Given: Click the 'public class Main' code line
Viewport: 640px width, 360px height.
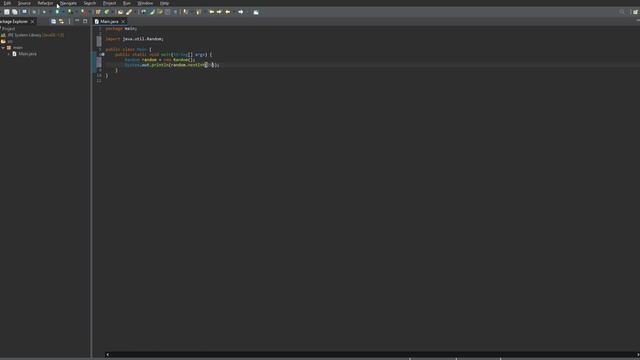Looking at the screenshot, I should coord(129,49).
